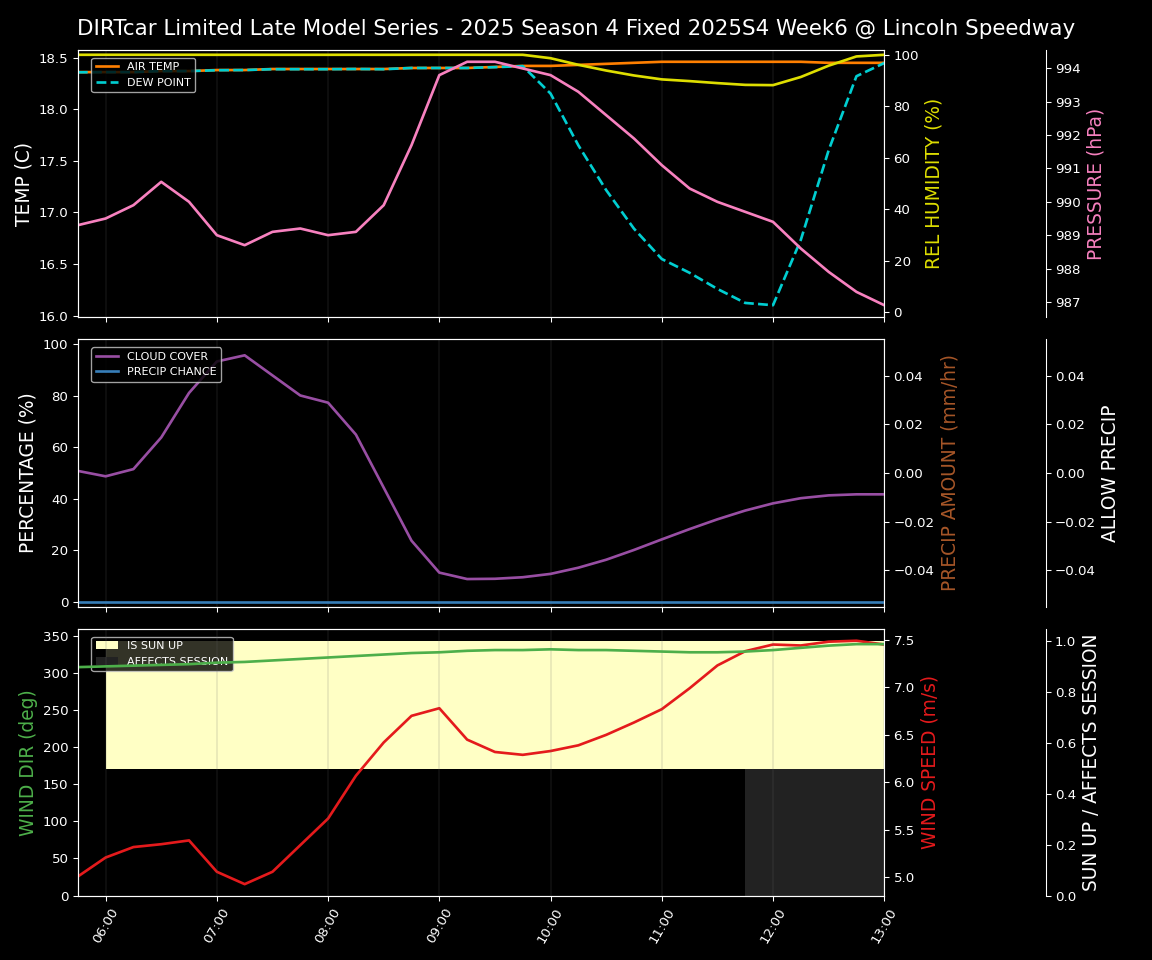This screenshot has width=1152, height=960.
Task: Click the REL HUMIDITY (%) axis label
Action: [x=933, y=184]
